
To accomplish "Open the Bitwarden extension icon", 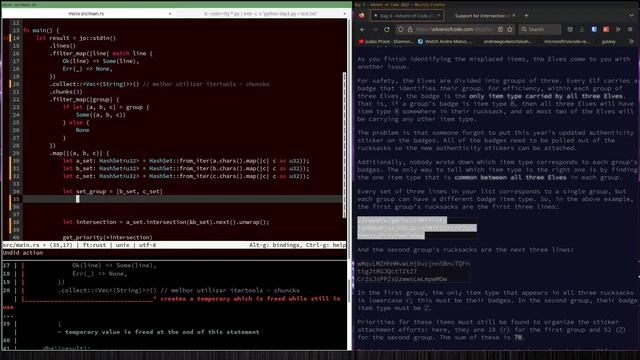I will click(594, 29).
